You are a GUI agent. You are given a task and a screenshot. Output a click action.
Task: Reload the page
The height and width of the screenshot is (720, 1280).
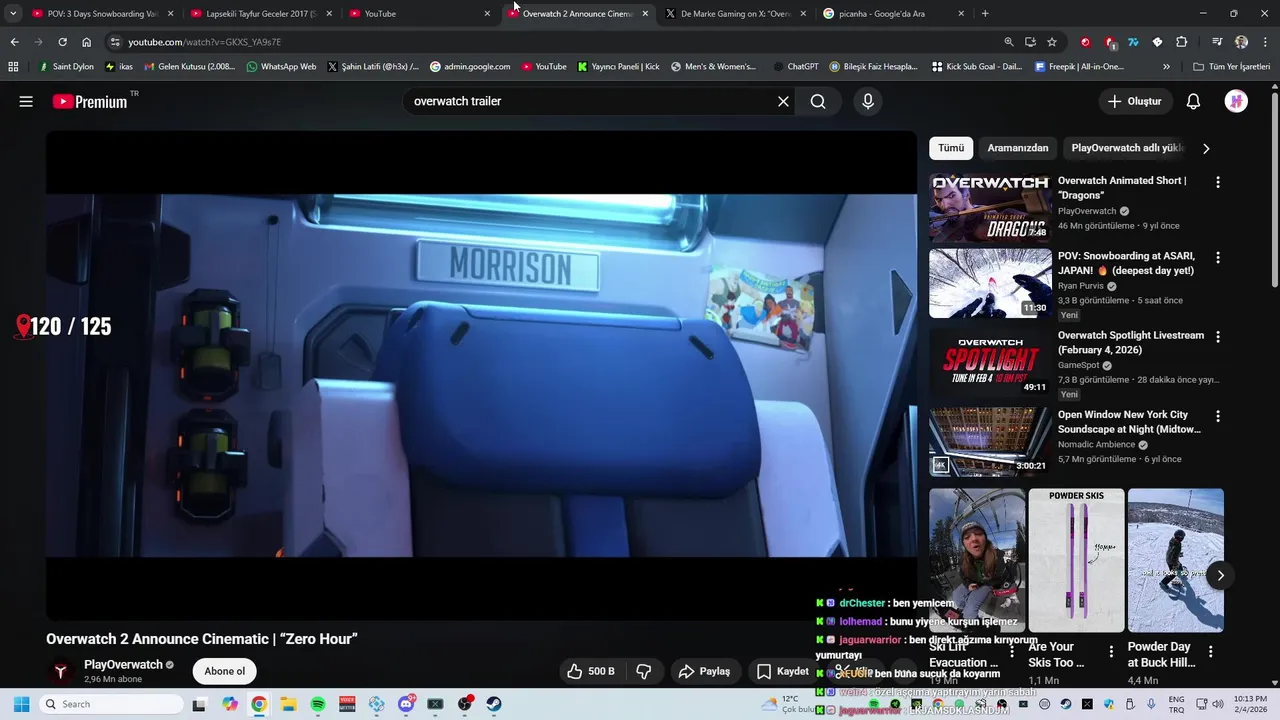click(x=62, y=42)
